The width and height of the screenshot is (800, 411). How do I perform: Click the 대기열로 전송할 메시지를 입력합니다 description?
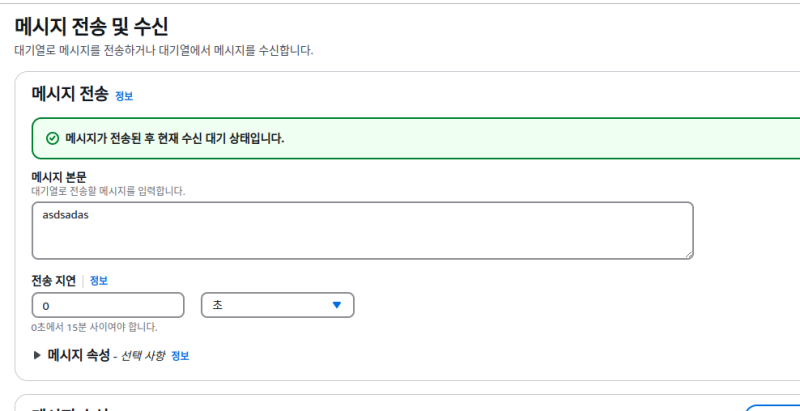point(108,190)
